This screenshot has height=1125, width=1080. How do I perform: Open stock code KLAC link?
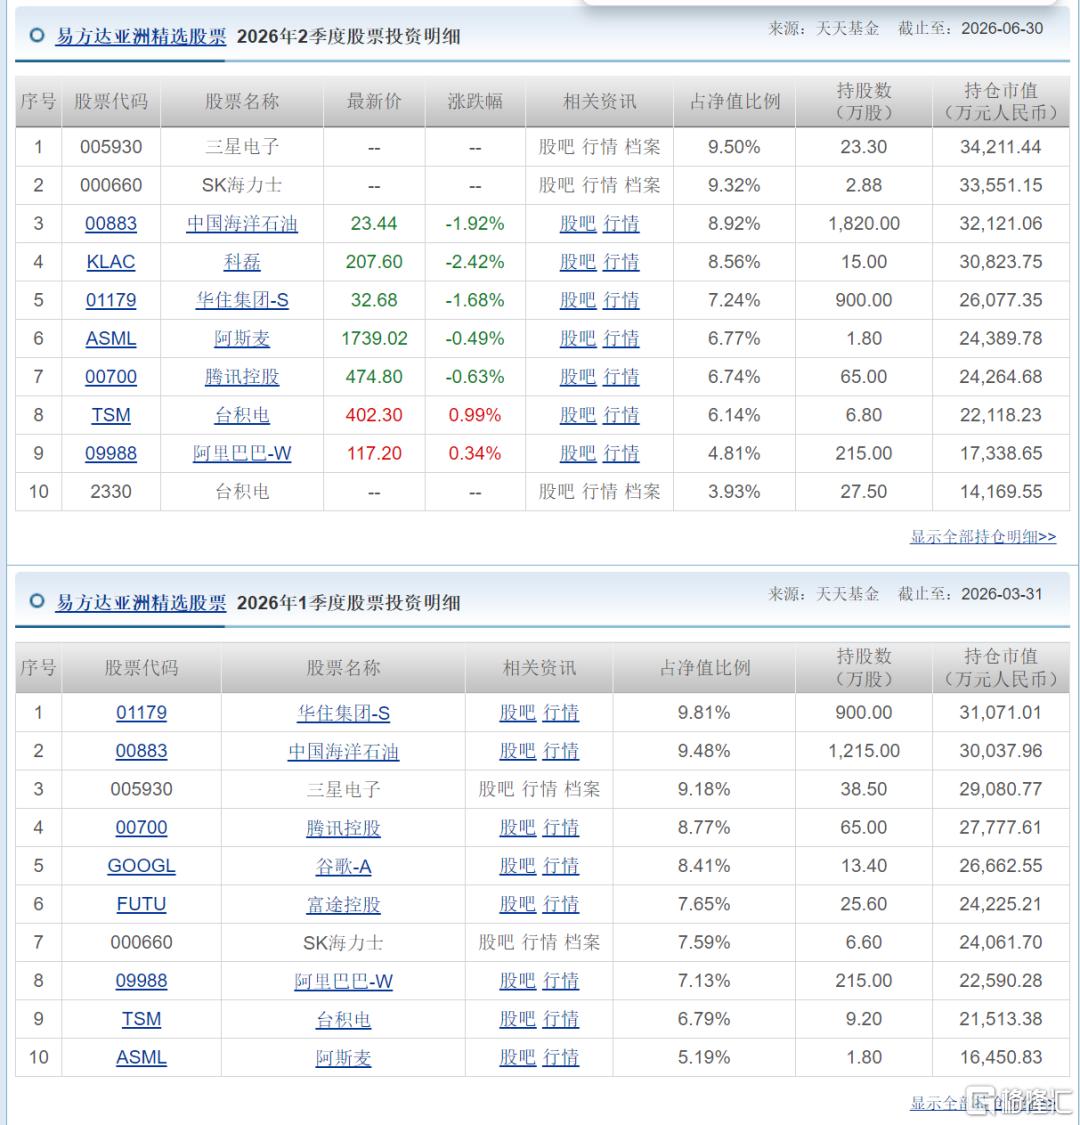pyautogui.click(x=111, y=262)
